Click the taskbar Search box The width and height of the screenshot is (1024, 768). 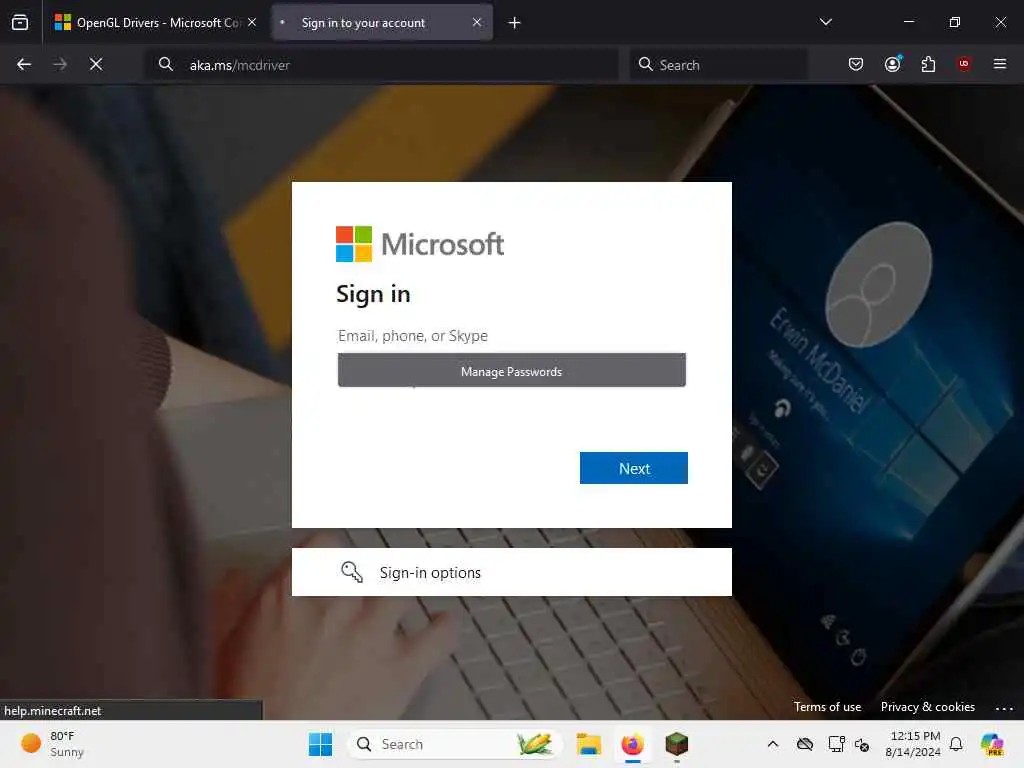click(455, 744)
